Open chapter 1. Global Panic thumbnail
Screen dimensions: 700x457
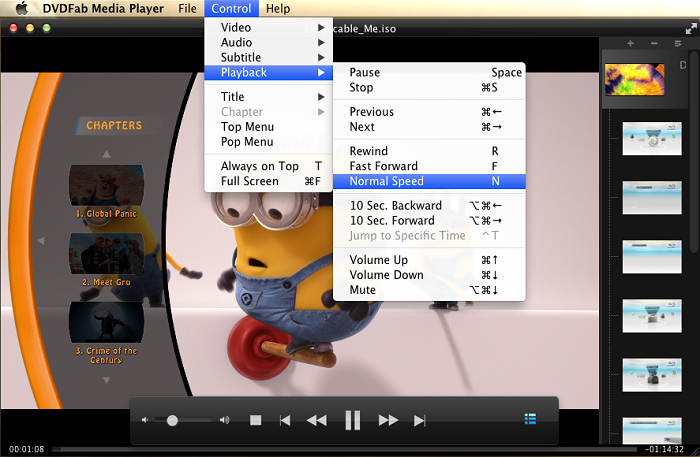pos(106,186)
